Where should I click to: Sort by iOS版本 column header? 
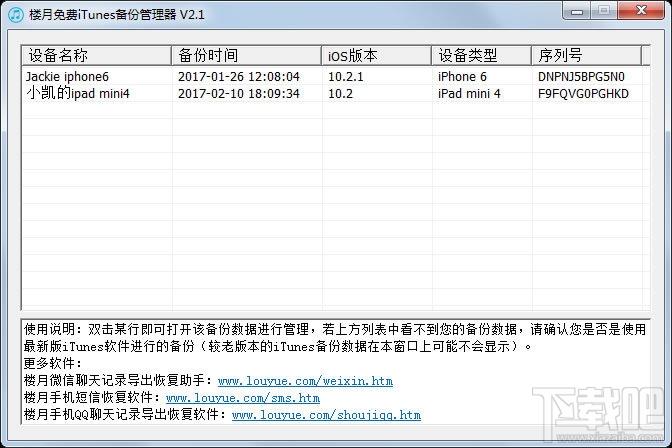pos(376,55)
